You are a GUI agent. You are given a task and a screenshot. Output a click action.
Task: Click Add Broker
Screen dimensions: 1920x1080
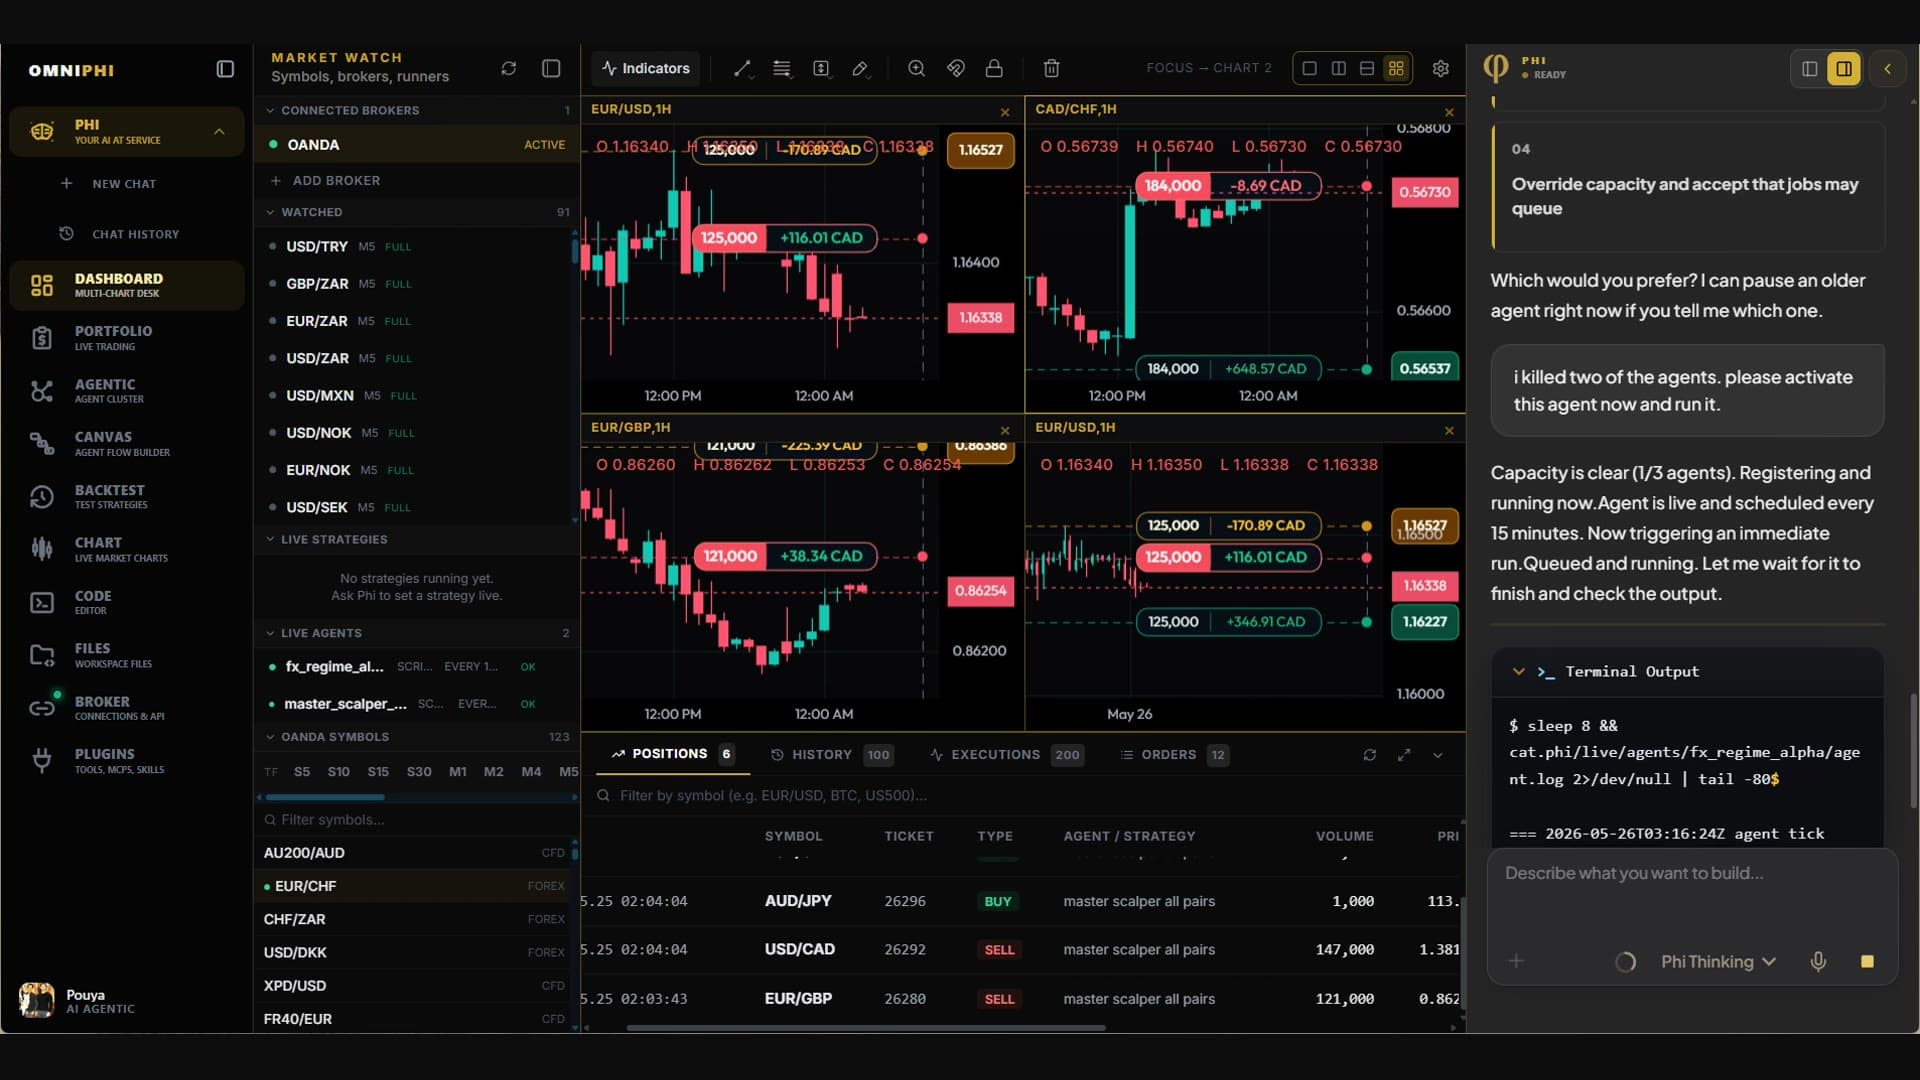tap(325, 181)
